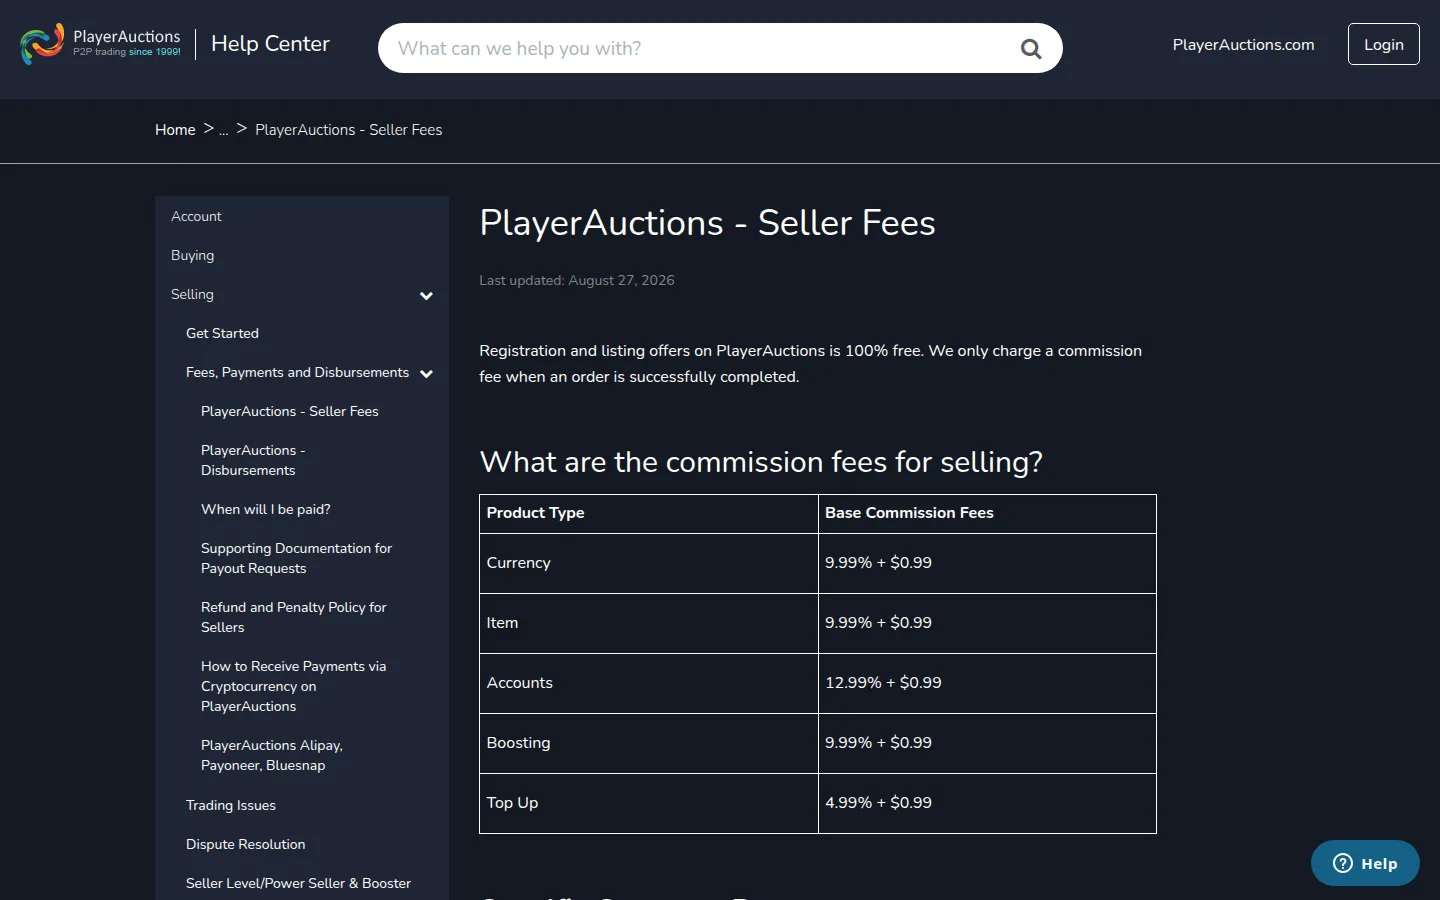The image size is (1440, 900).
Task: Open the Seller Fees sidebar article
Action: click(290, 411)
